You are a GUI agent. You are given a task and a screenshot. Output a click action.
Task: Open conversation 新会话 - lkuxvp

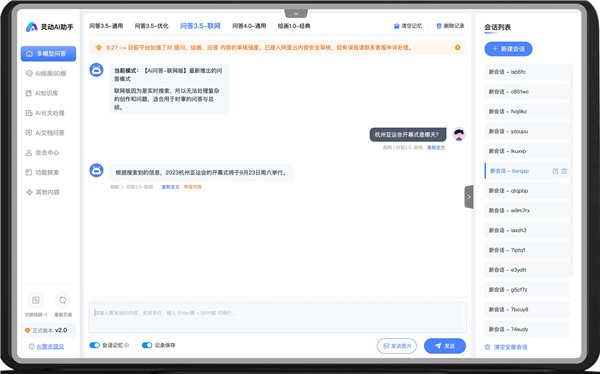pyautogui.click(x=527, y=151)
